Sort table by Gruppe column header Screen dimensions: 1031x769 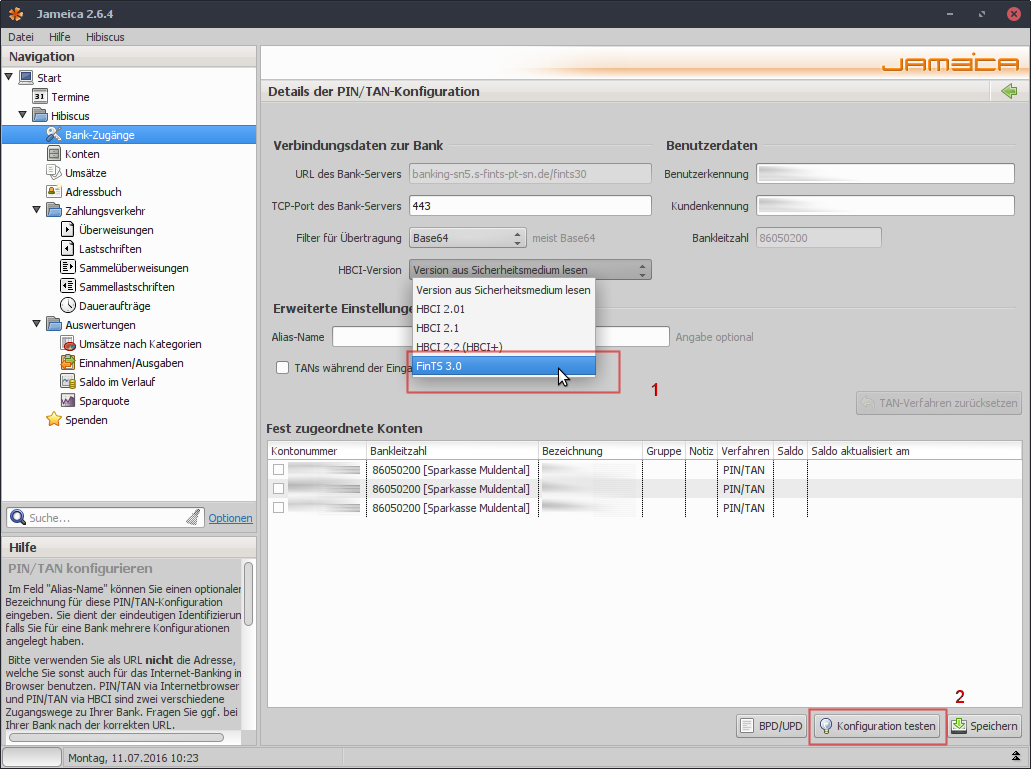click(x=663, y=451)
